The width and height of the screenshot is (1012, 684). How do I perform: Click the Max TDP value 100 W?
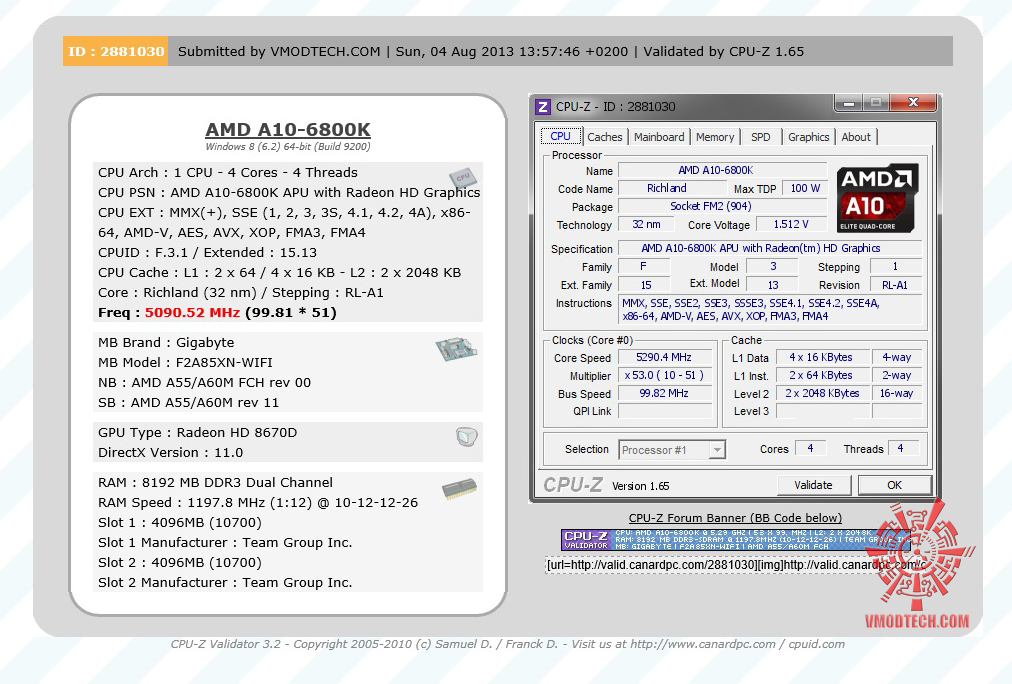[x=805, y=188]
